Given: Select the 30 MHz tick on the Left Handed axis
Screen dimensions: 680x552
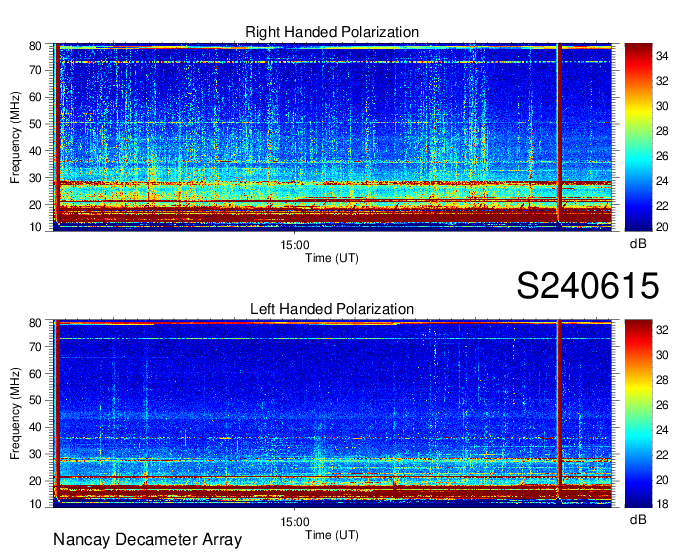Looking at the screenshot, I should click(x=36, y=454).
